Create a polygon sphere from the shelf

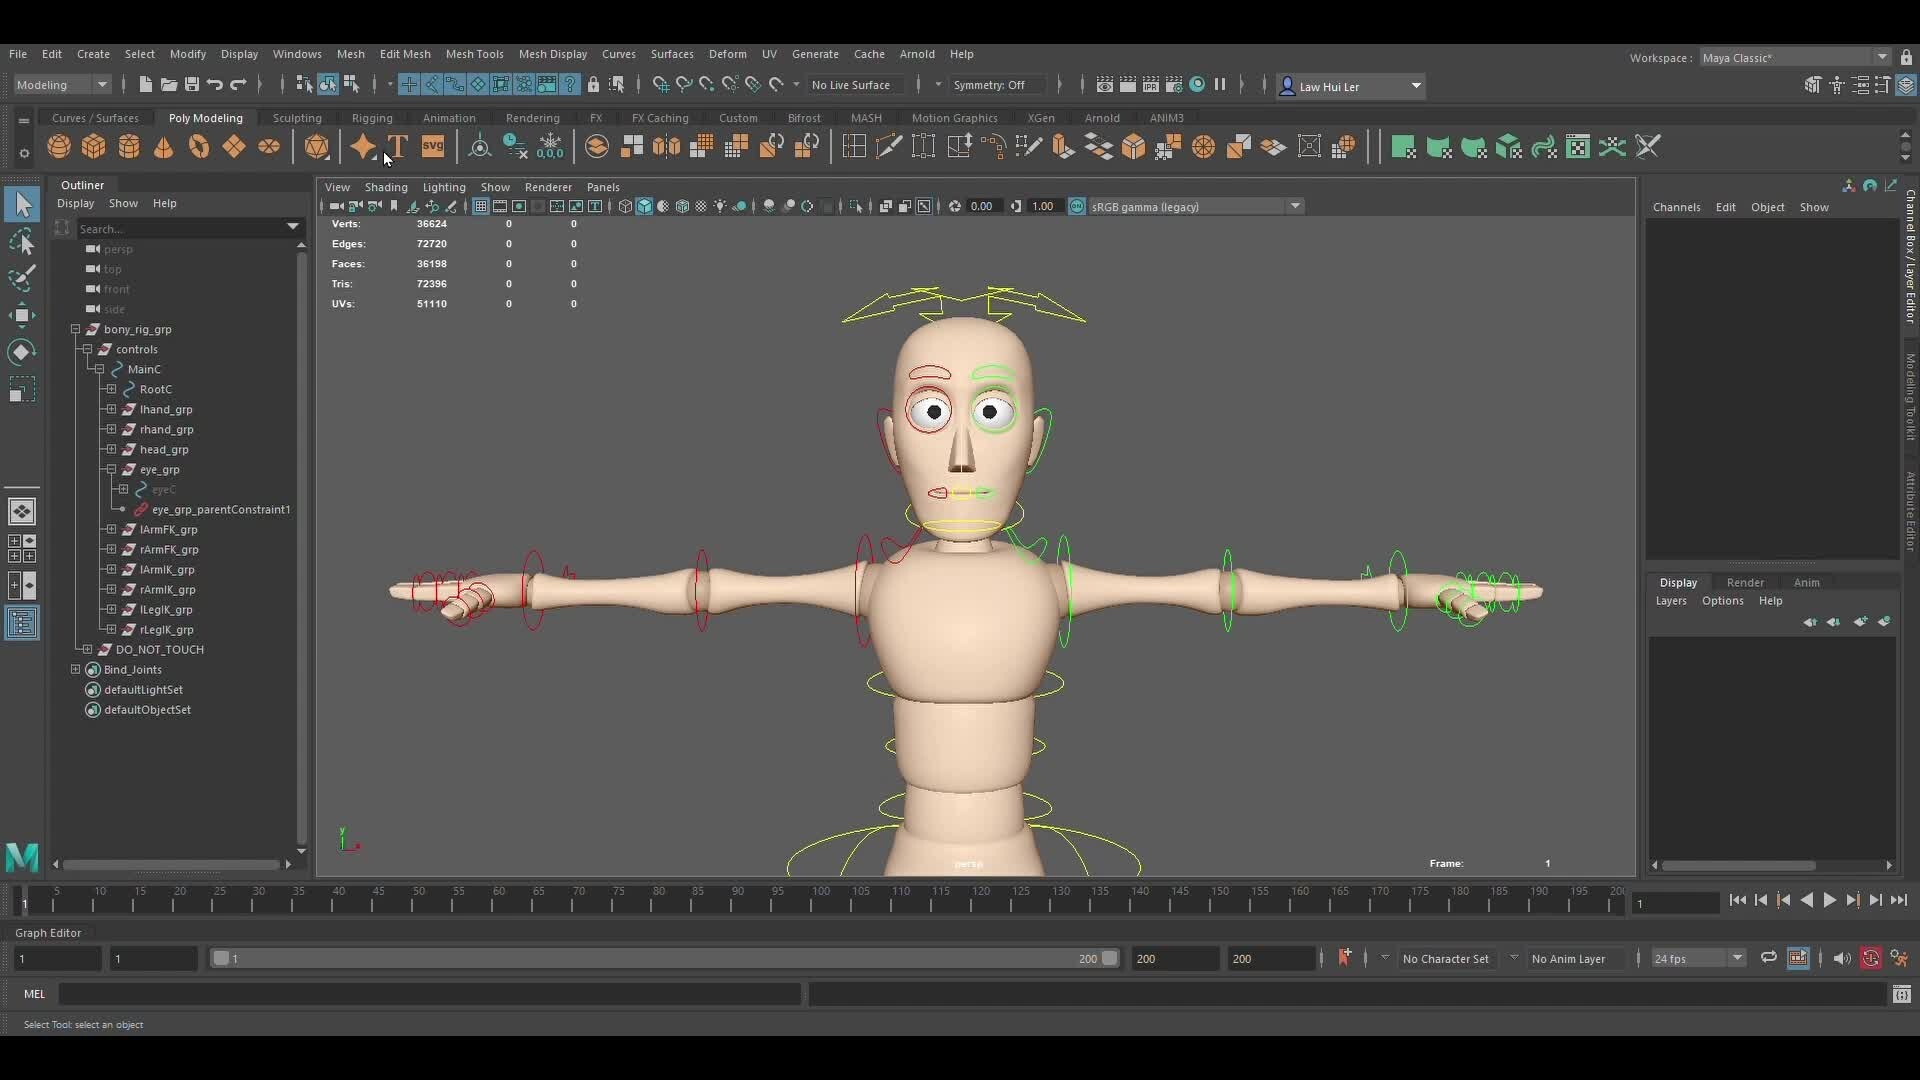pos(58,147)
